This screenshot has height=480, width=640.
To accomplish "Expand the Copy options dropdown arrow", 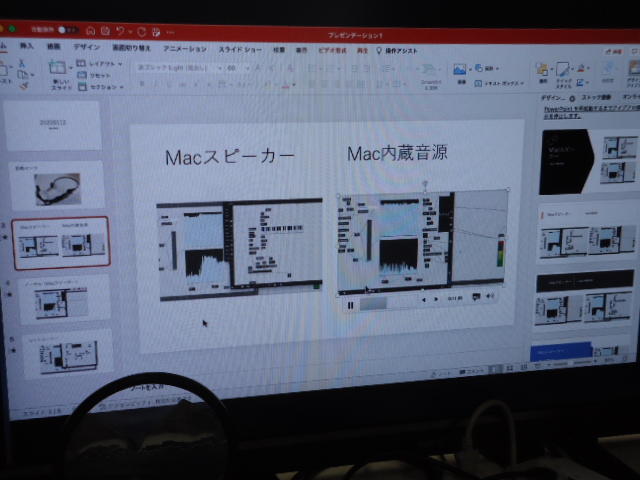I will [32, 75].
